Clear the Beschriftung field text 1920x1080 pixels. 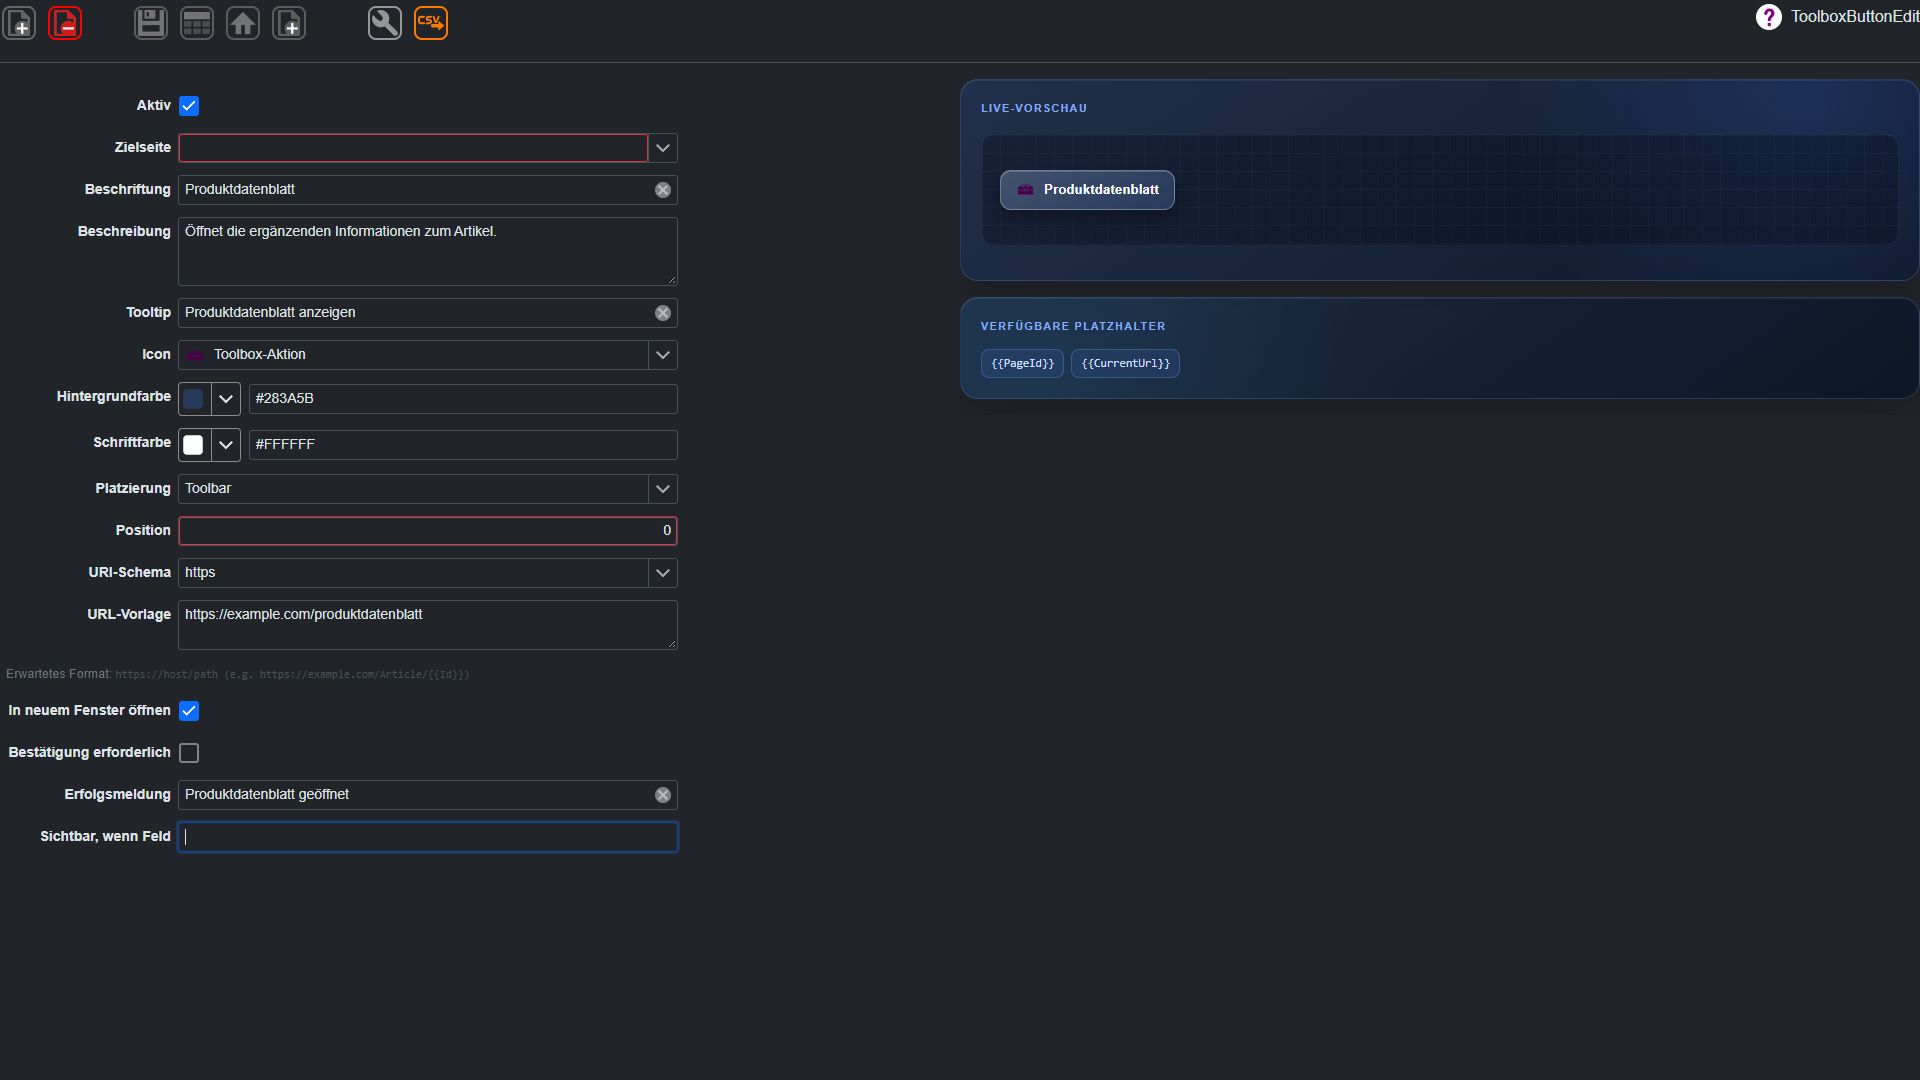pos(663,190)
